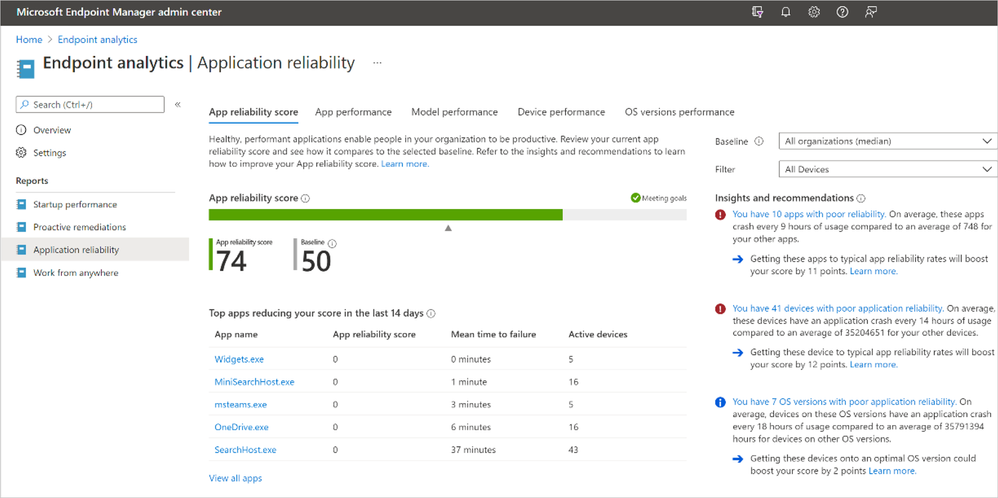This screenshot has width=998, height=498.
Task: Click Learn more after 2 points text
Action: pyautogui.click(x=892, y=471)
